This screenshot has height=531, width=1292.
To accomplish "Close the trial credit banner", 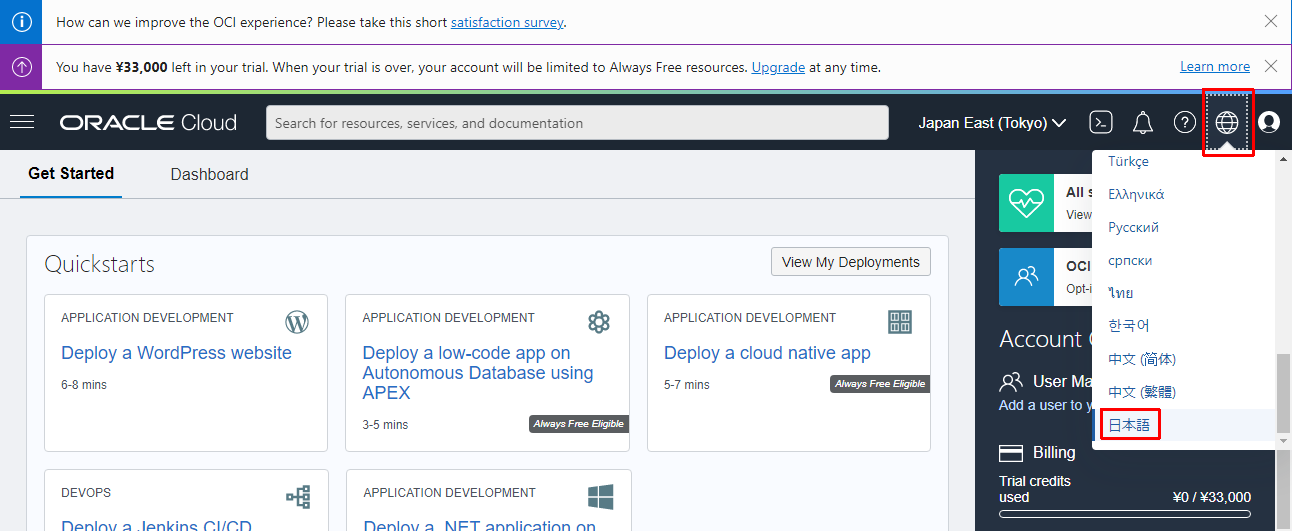I will point(1271,66).
